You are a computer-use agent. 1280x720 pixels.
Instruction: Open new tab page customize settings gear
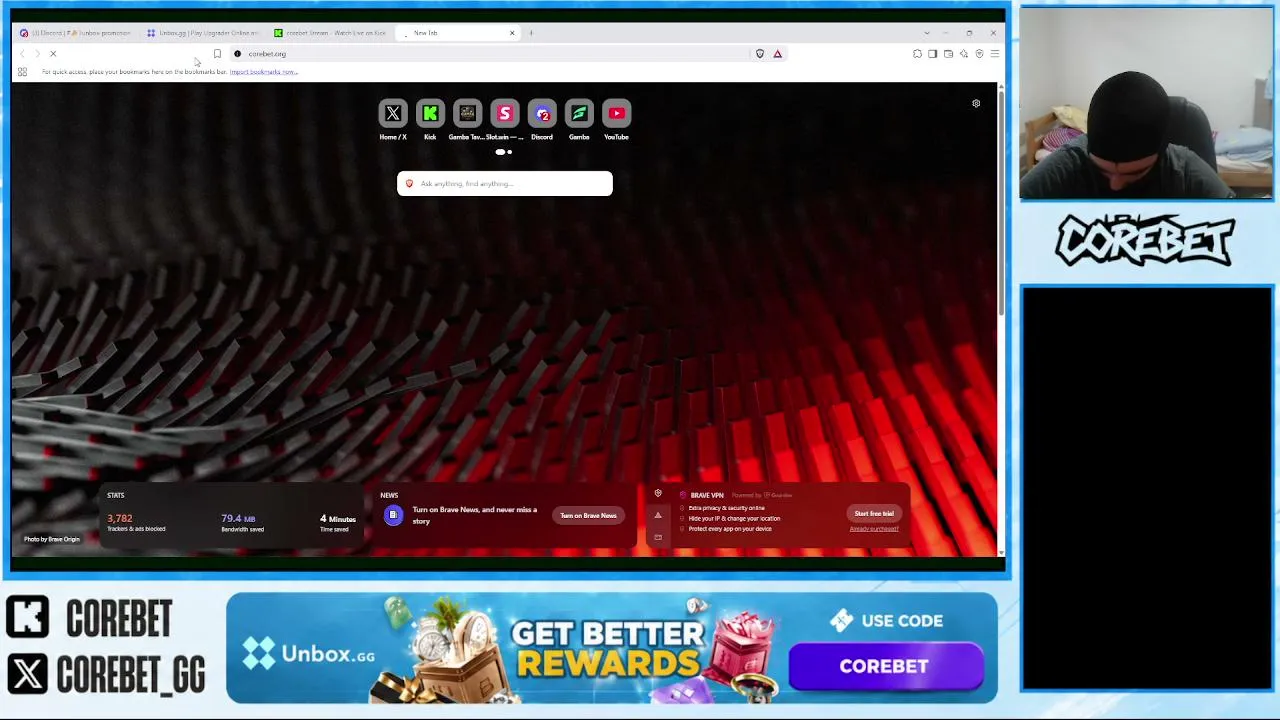coord(976,103)
